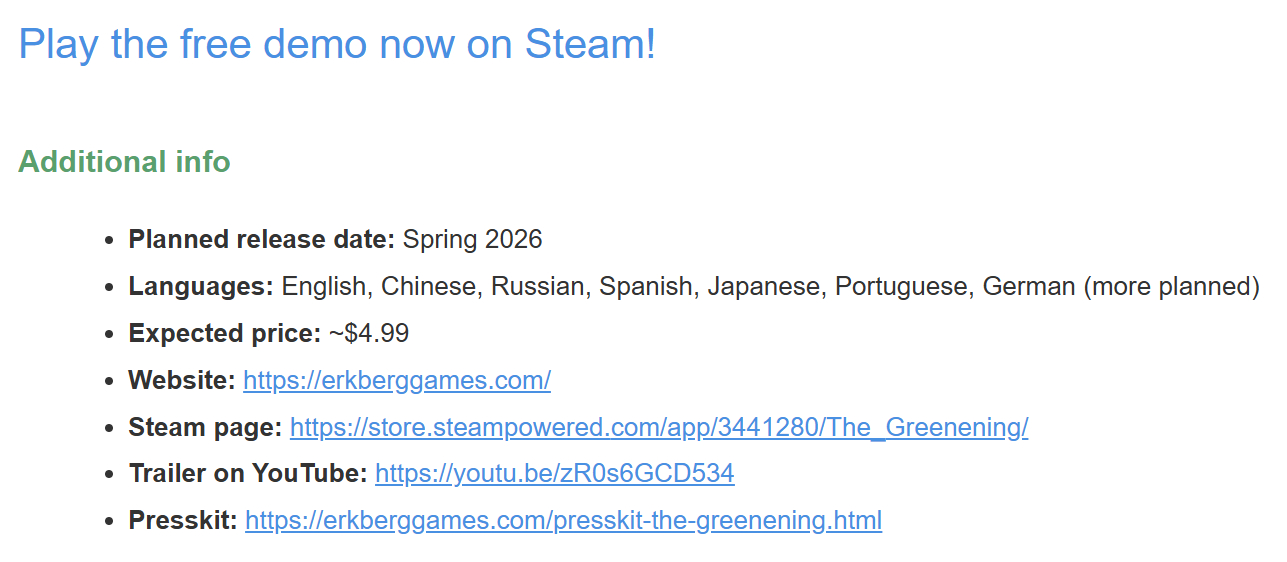1287x562 pixels.
Task: Open the erkberggames.com website link
Action: pyautogui.click(x=396, y=381)
